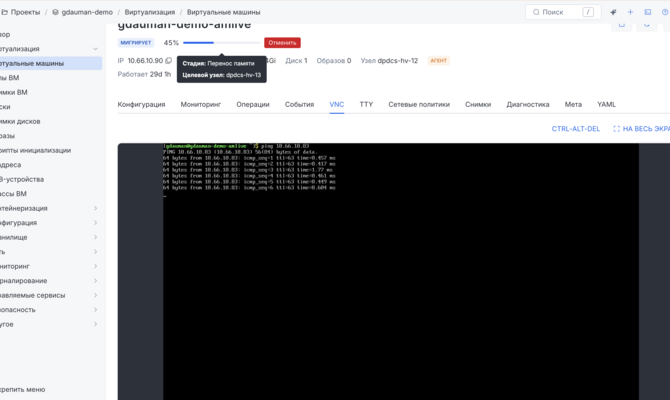Click the АГЕНТ badge
The height and width of the screenshot is (400, 670).
(438, 61)
